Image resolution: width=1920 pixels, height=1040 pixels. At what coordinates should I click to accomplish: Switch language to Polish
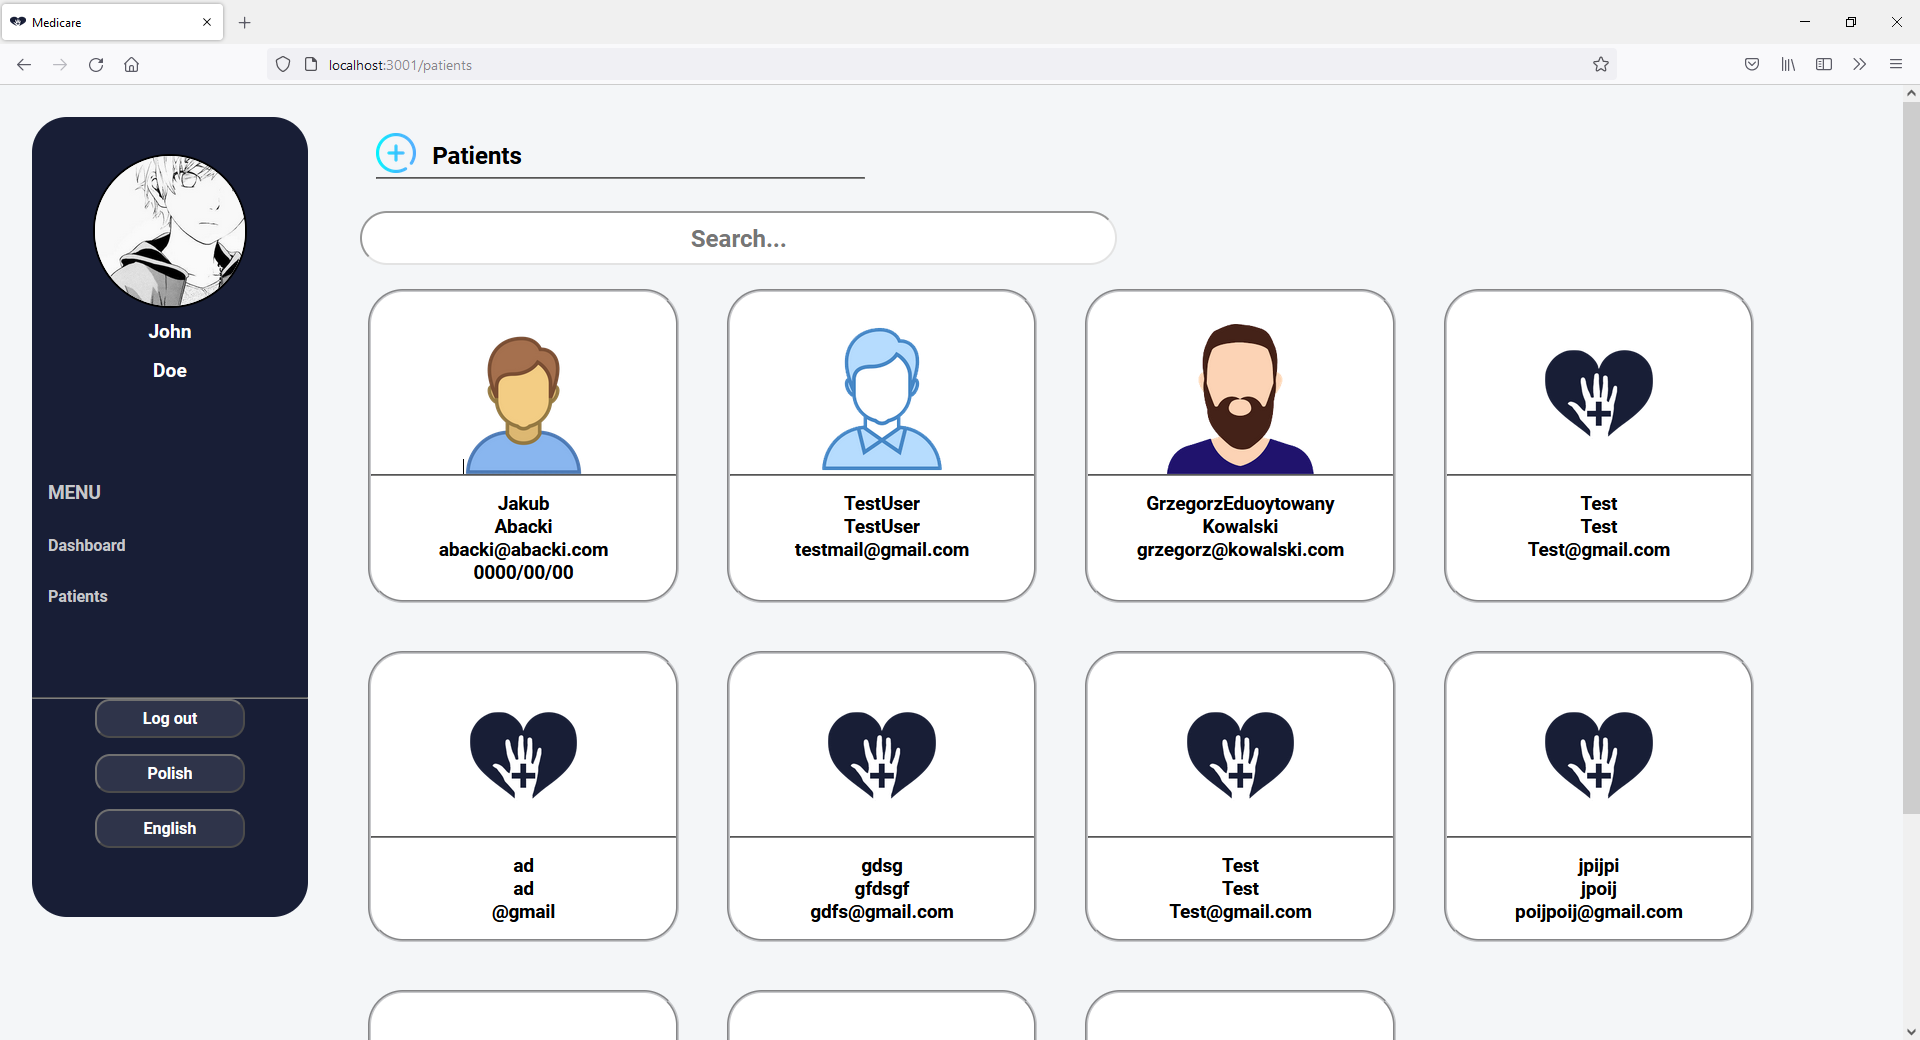click(x=169, y=773)
